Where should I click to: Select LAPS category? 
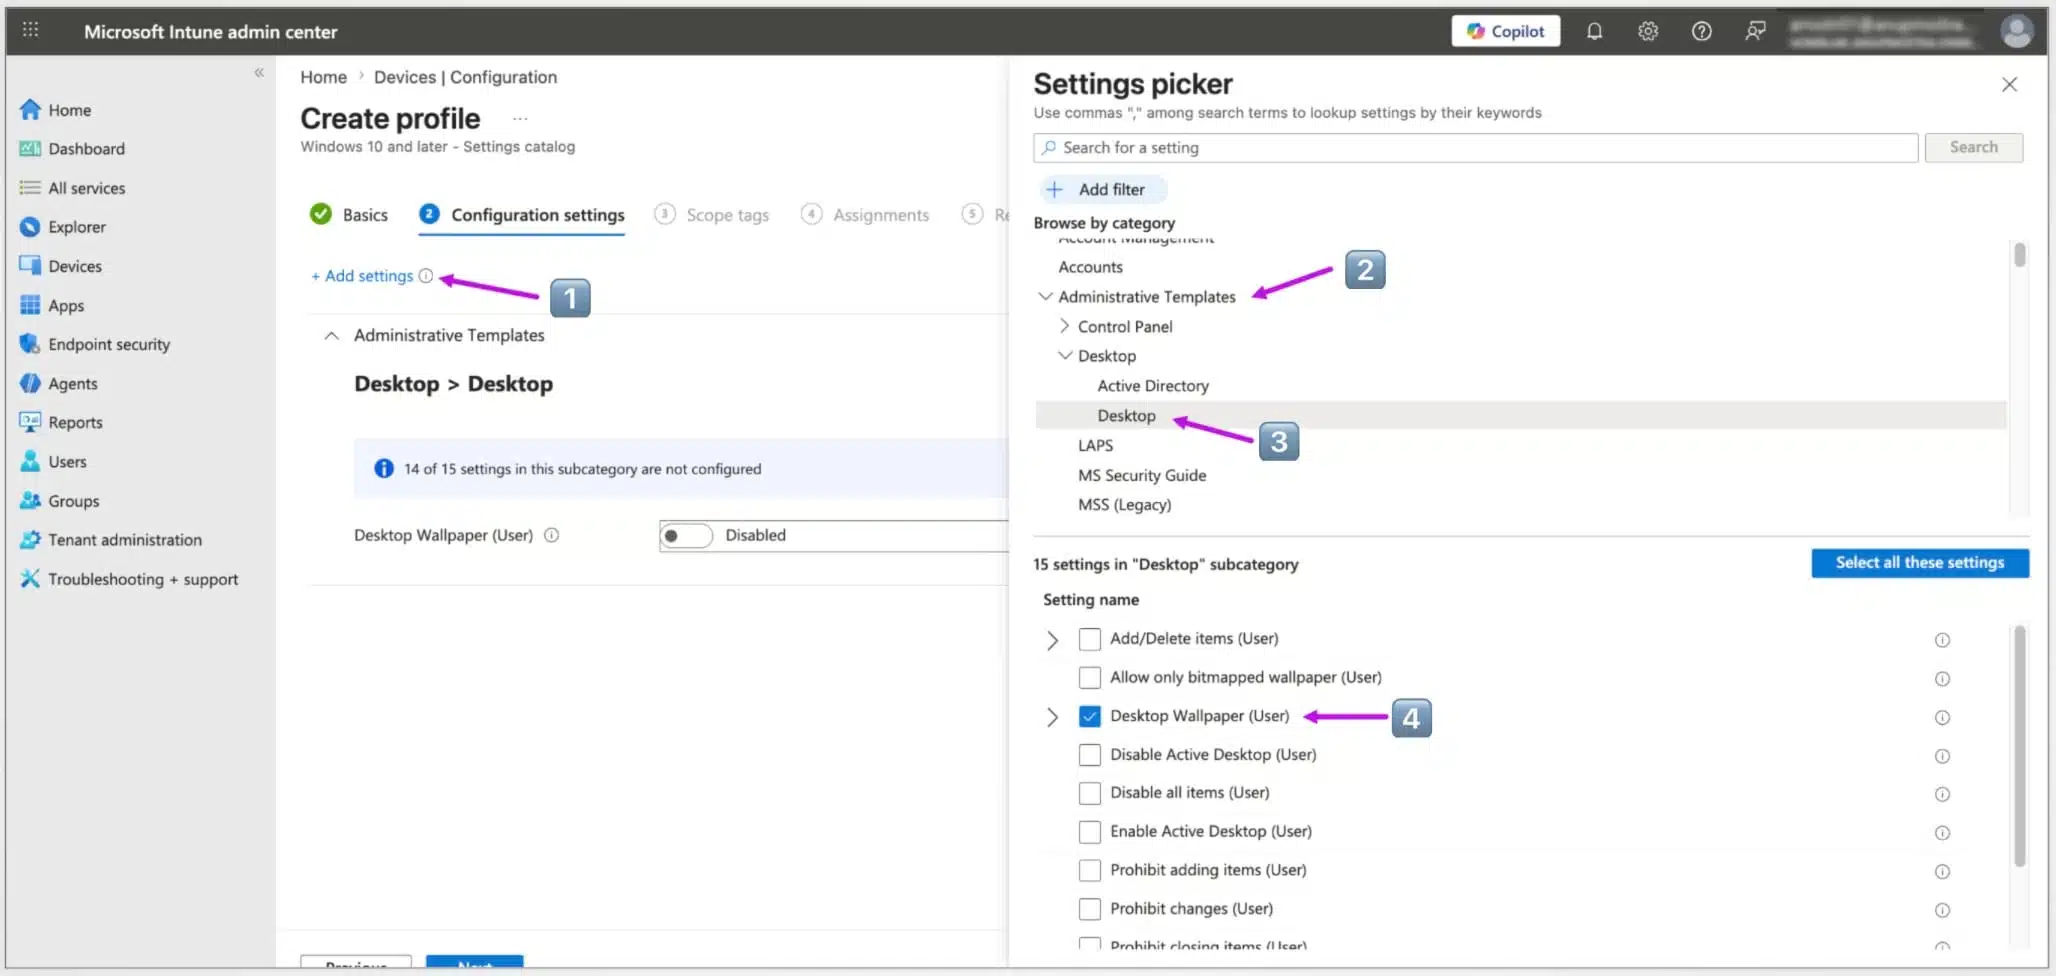pyautogui.click(x=1095, y=445)
